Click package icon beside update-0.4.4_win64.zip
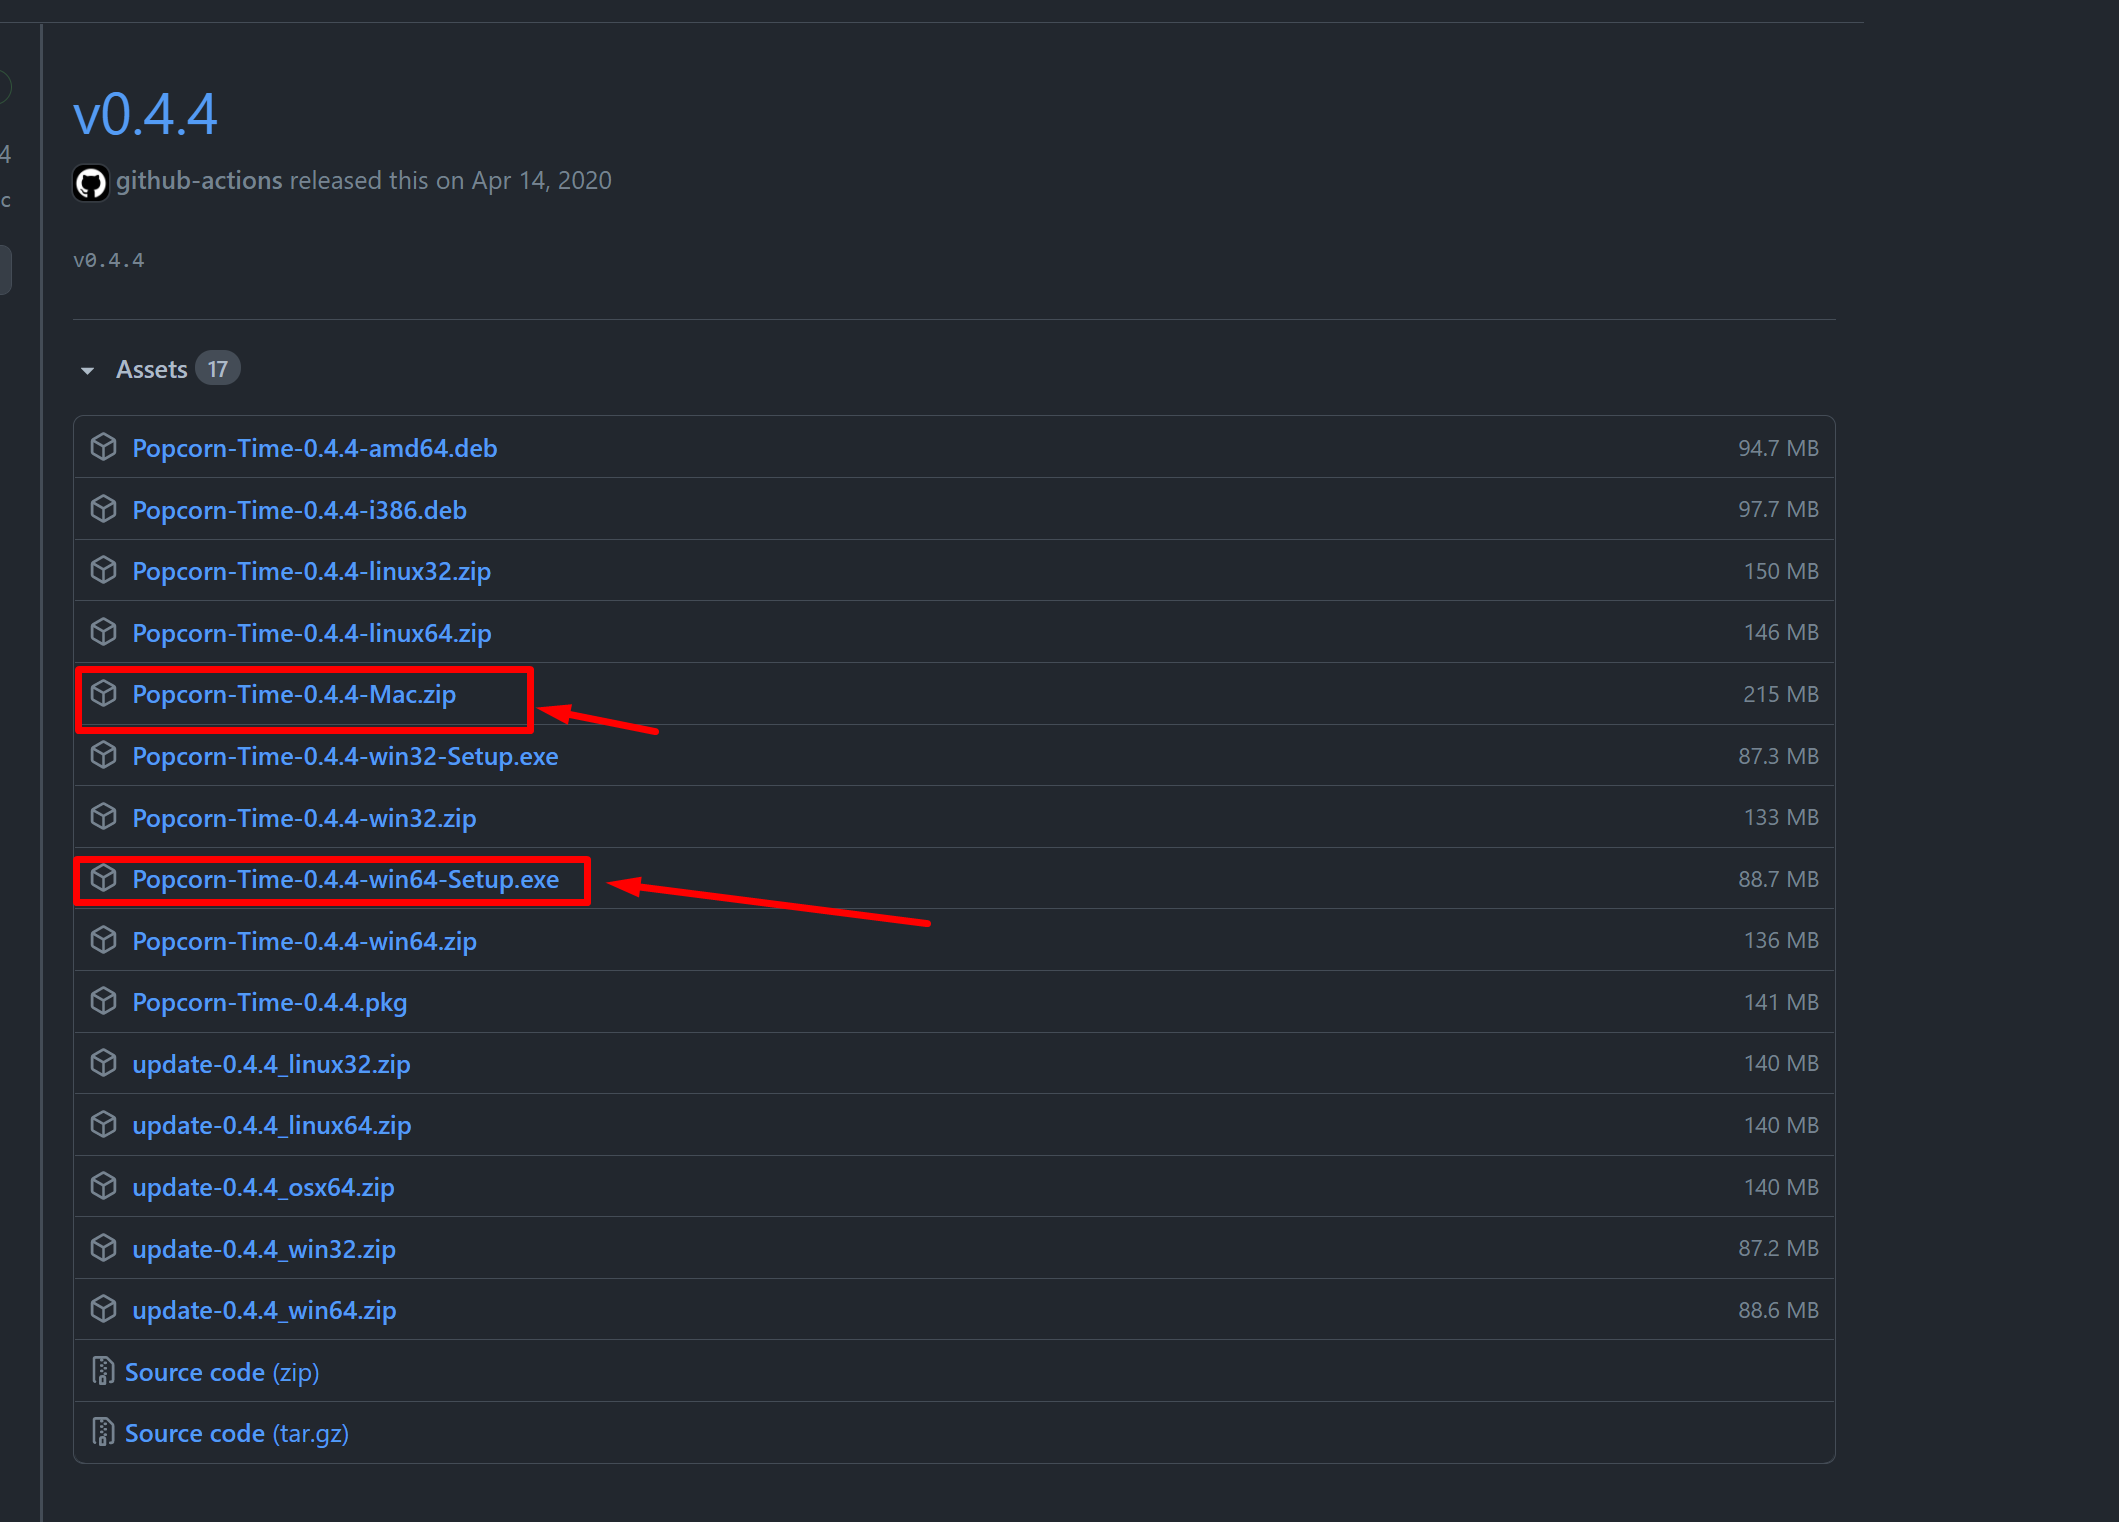The image size is (2119, 1522). (104, 1309)
